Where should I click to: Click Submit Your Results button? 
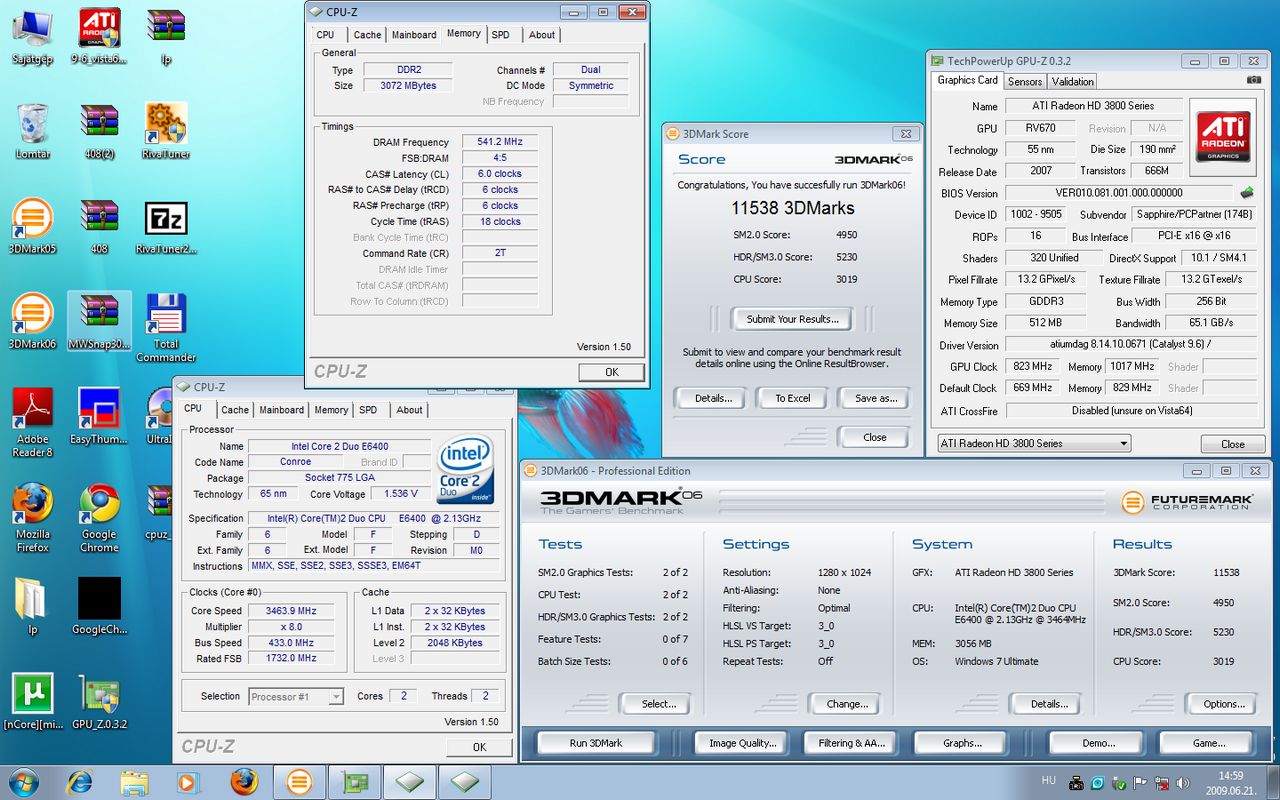pyautogui.click(x=792, y=319)
